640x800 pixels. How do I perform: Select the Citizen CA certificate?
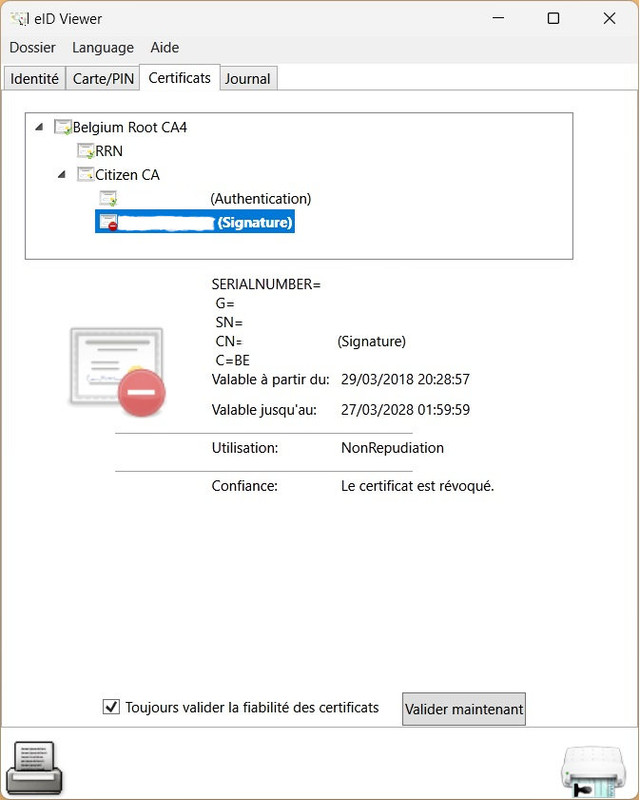click(x=128, y=175)
